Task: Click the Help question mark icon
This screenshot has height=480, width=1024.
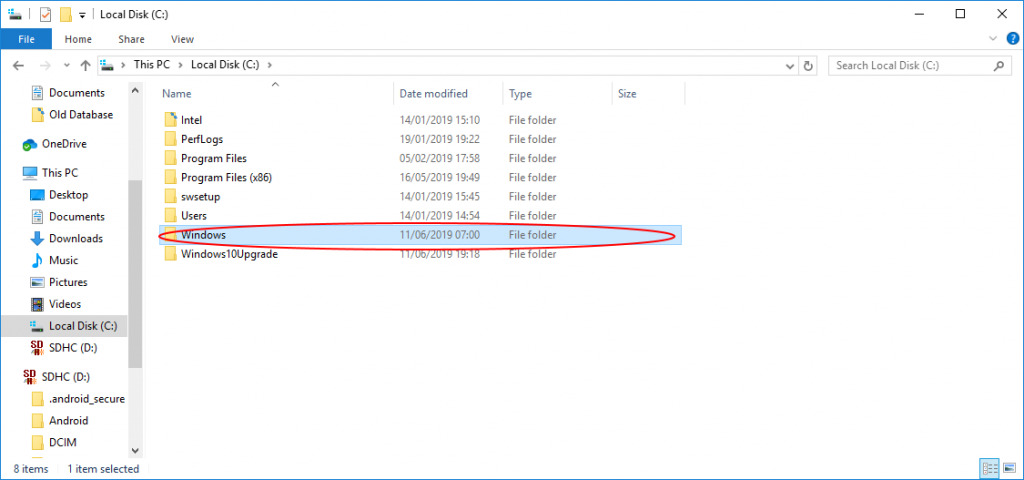Action: point(1013,39)
